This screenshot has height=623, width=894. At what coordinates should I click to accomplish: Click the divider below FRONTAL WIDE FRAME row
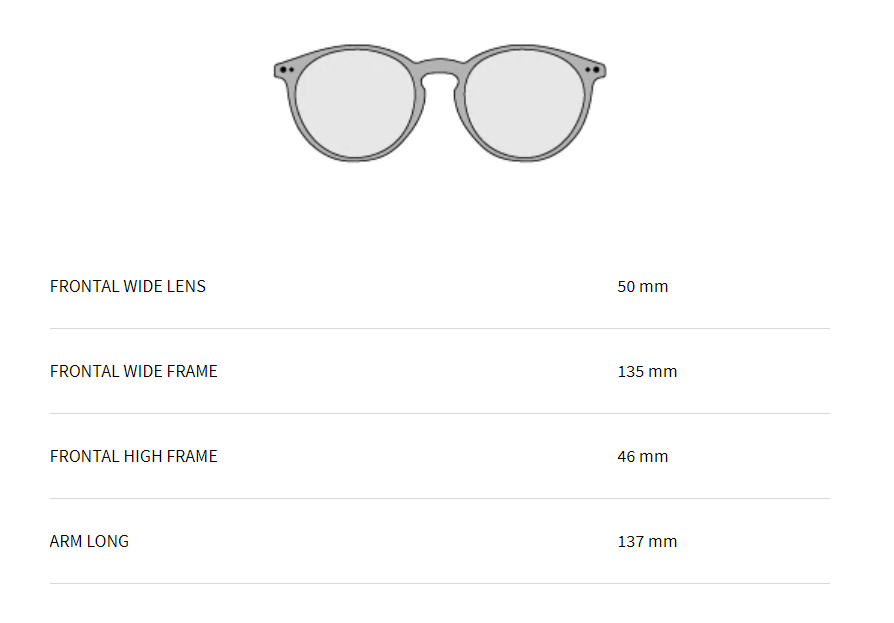440,413
